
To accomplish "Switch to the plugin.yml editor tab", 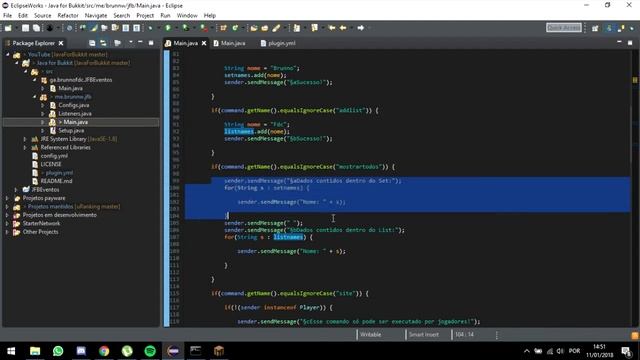I will 278,43.
